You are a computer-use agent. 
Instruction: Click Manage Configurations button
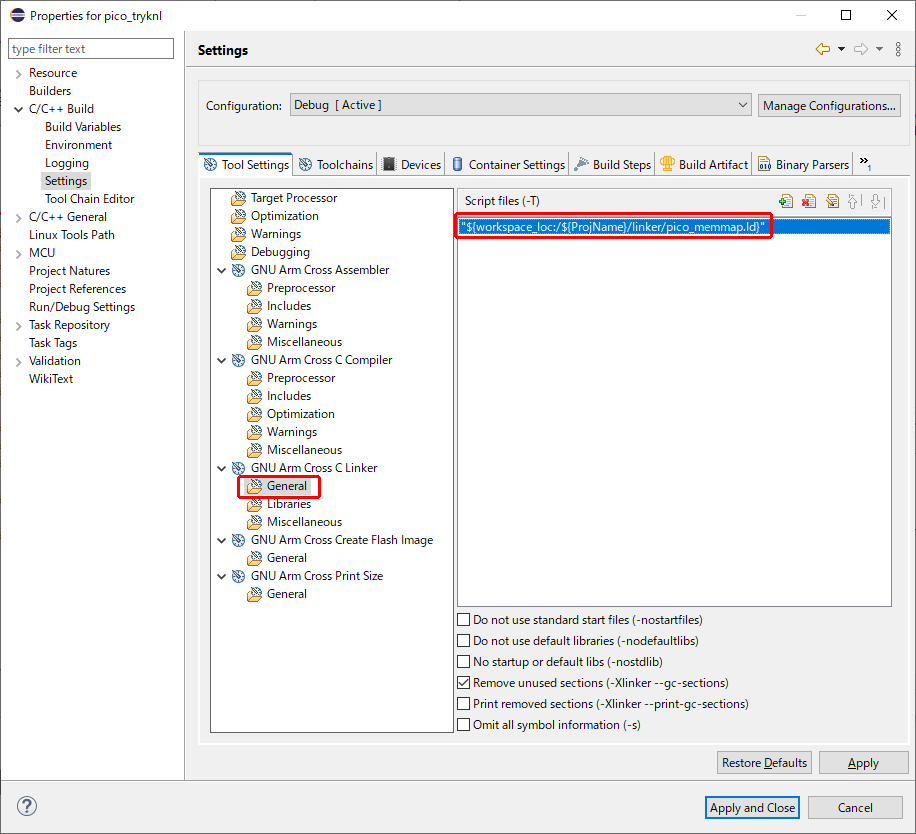pos(829,105)
